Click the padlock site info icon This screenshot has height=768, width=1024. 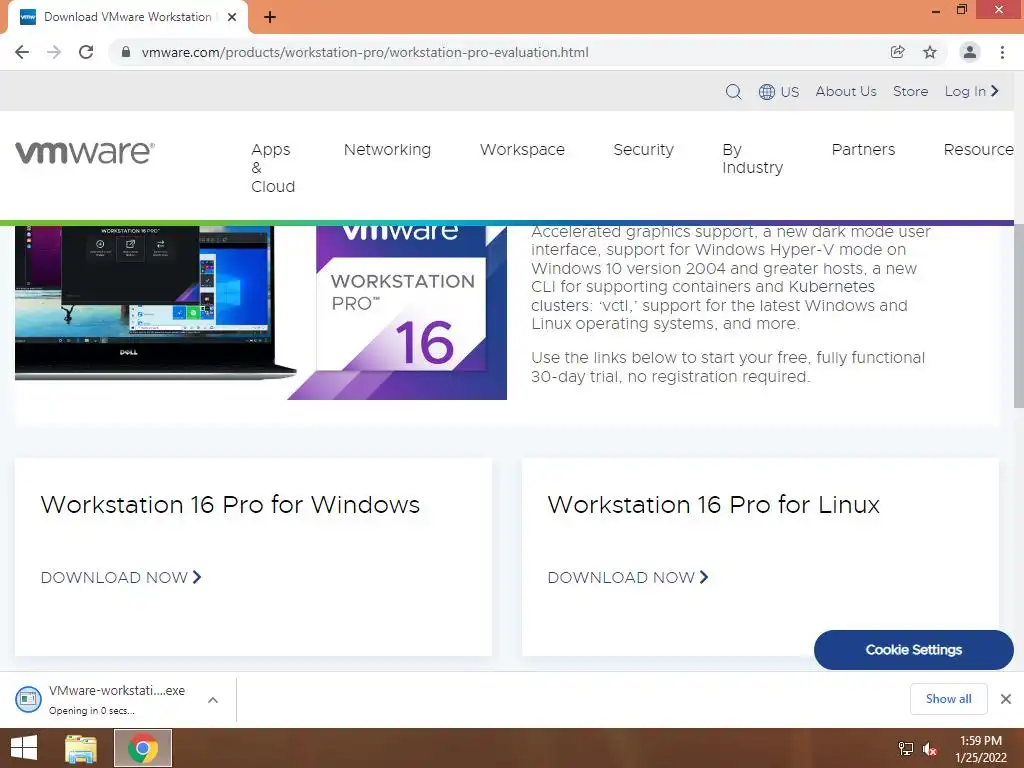[126, 52]
